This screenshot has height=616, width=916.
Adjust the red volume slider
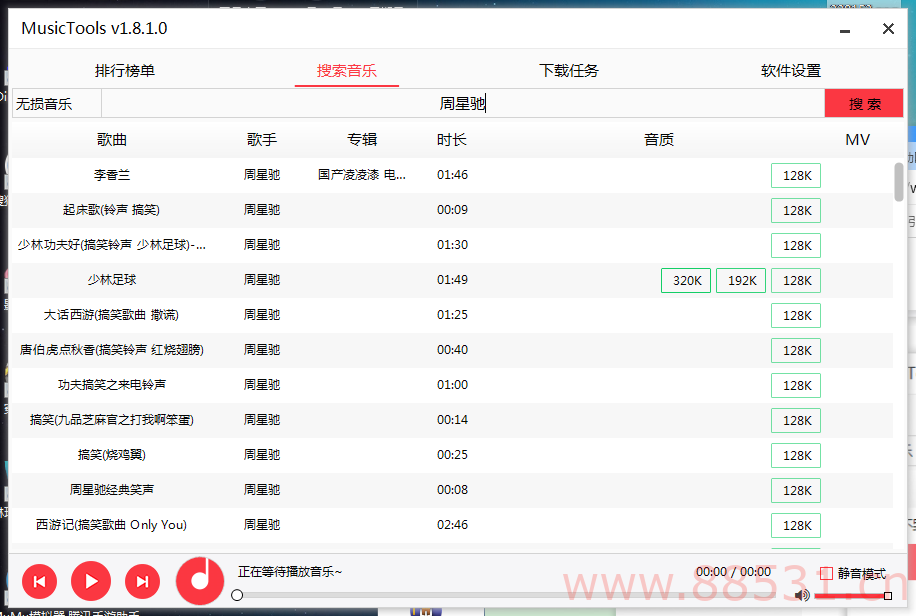(x=852, y=596)
